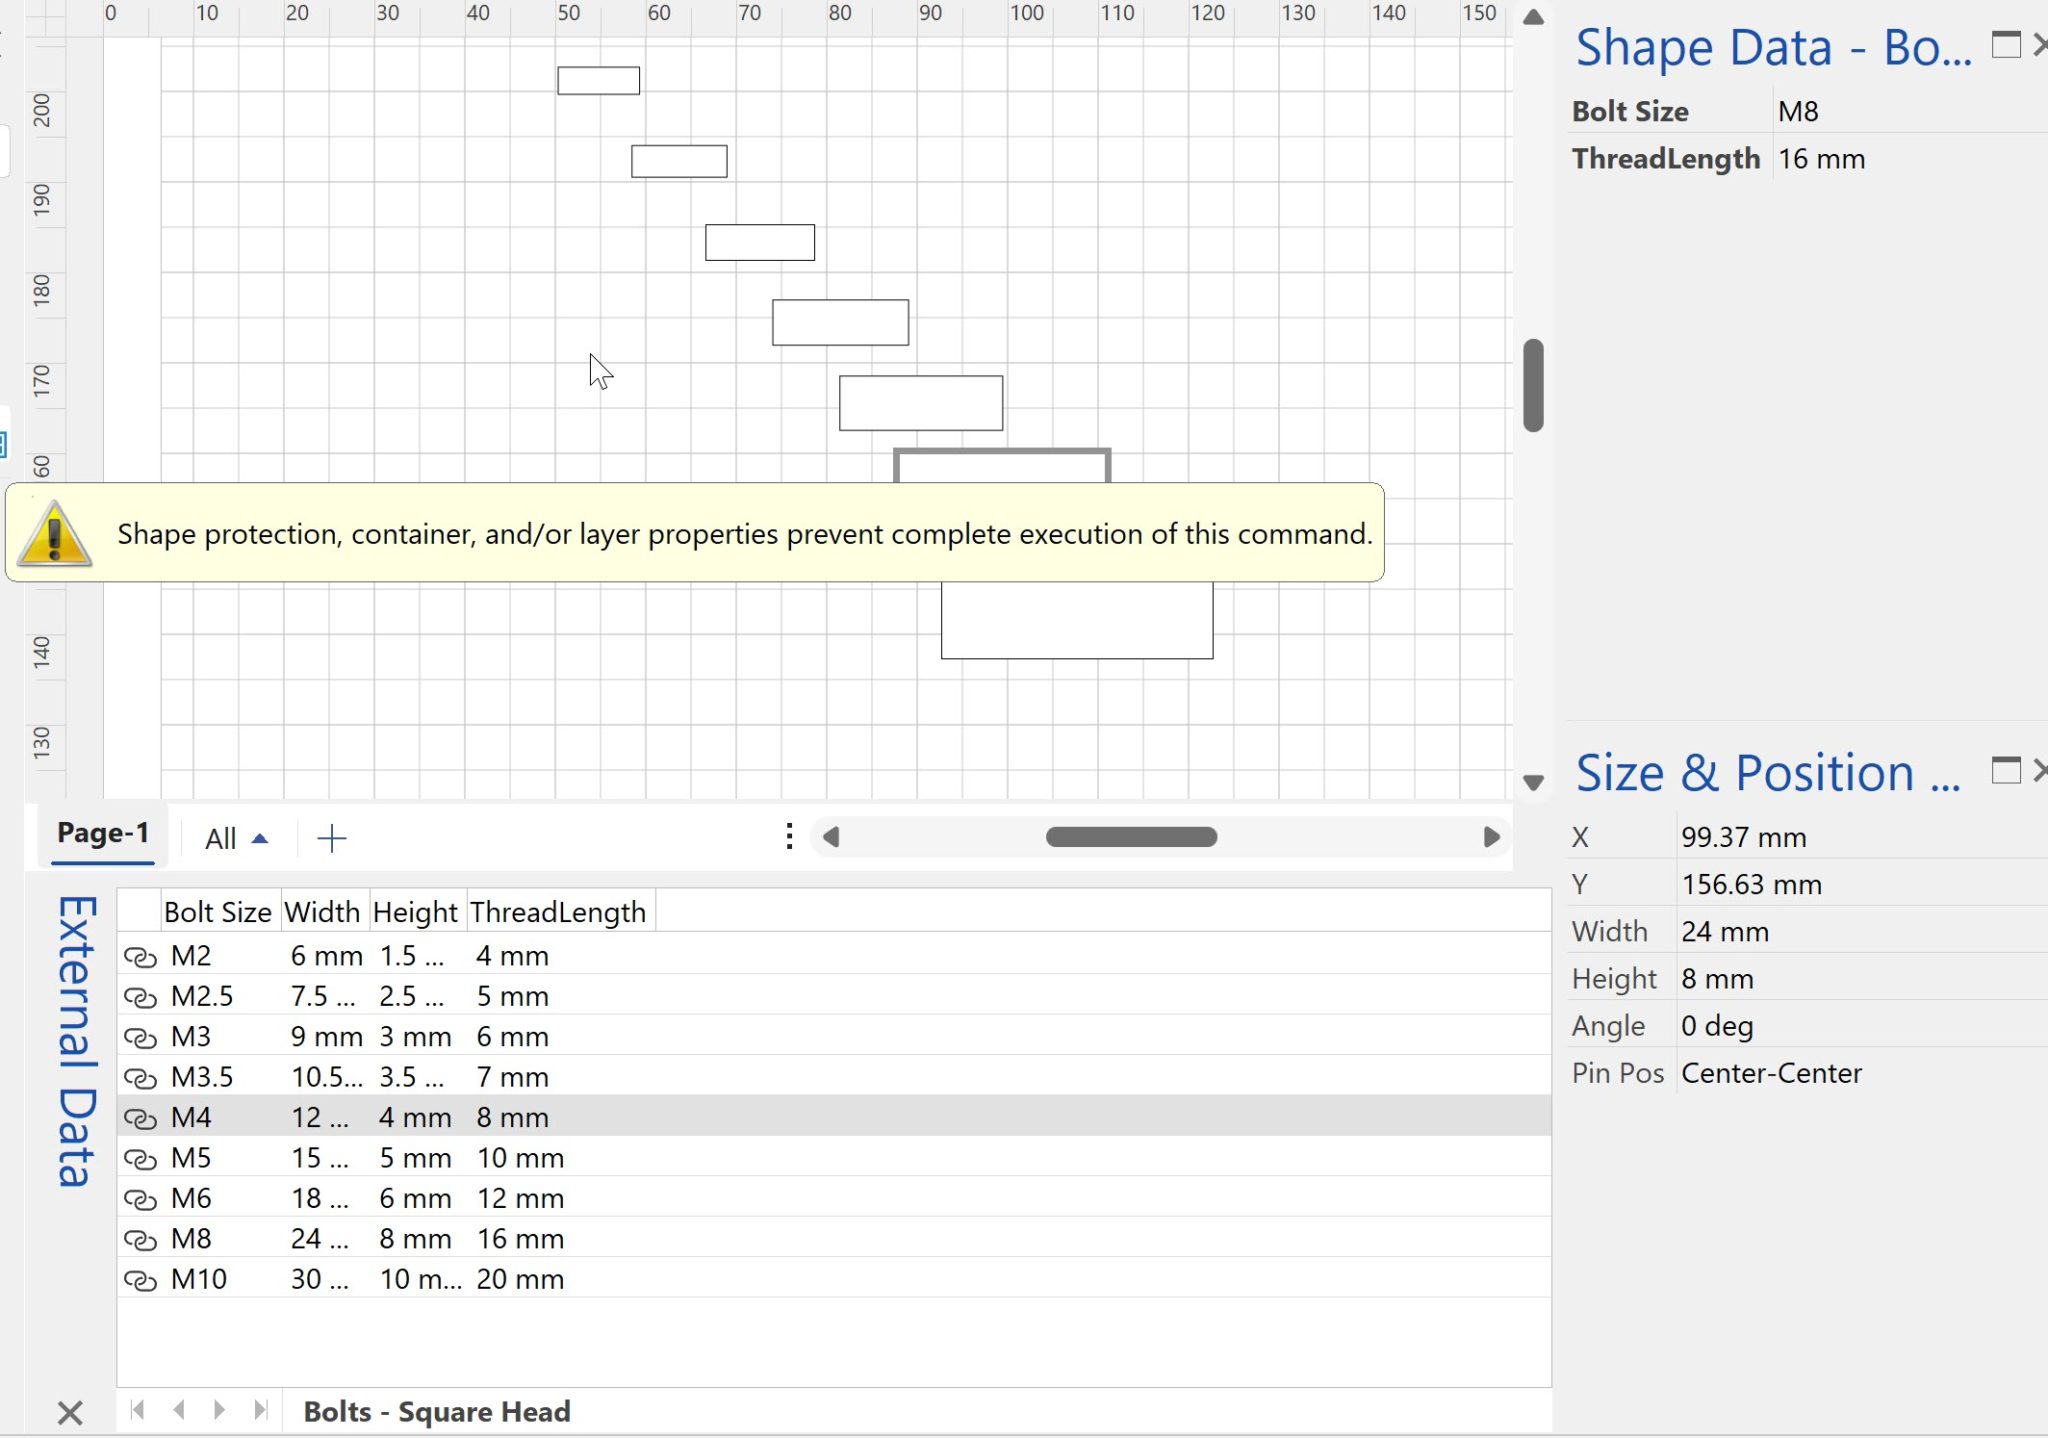Click the chain link icon next to M10
2048x1438 pixels.
click(x=141, y=1279)
